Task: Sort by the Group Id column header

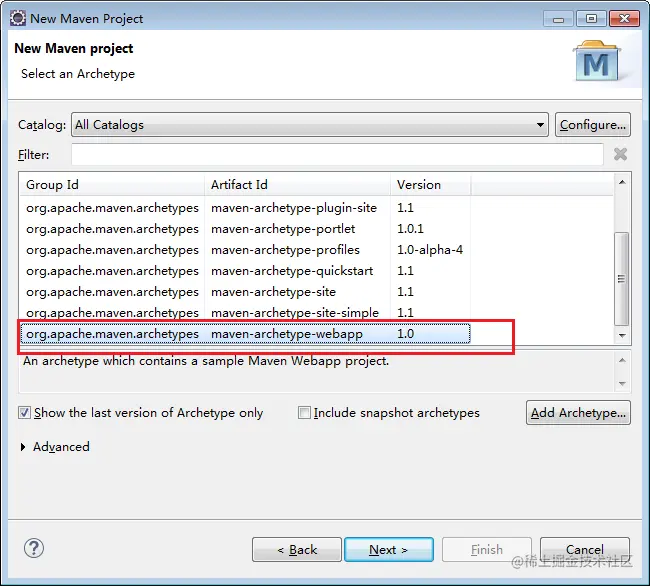Action: coord(112,184)
